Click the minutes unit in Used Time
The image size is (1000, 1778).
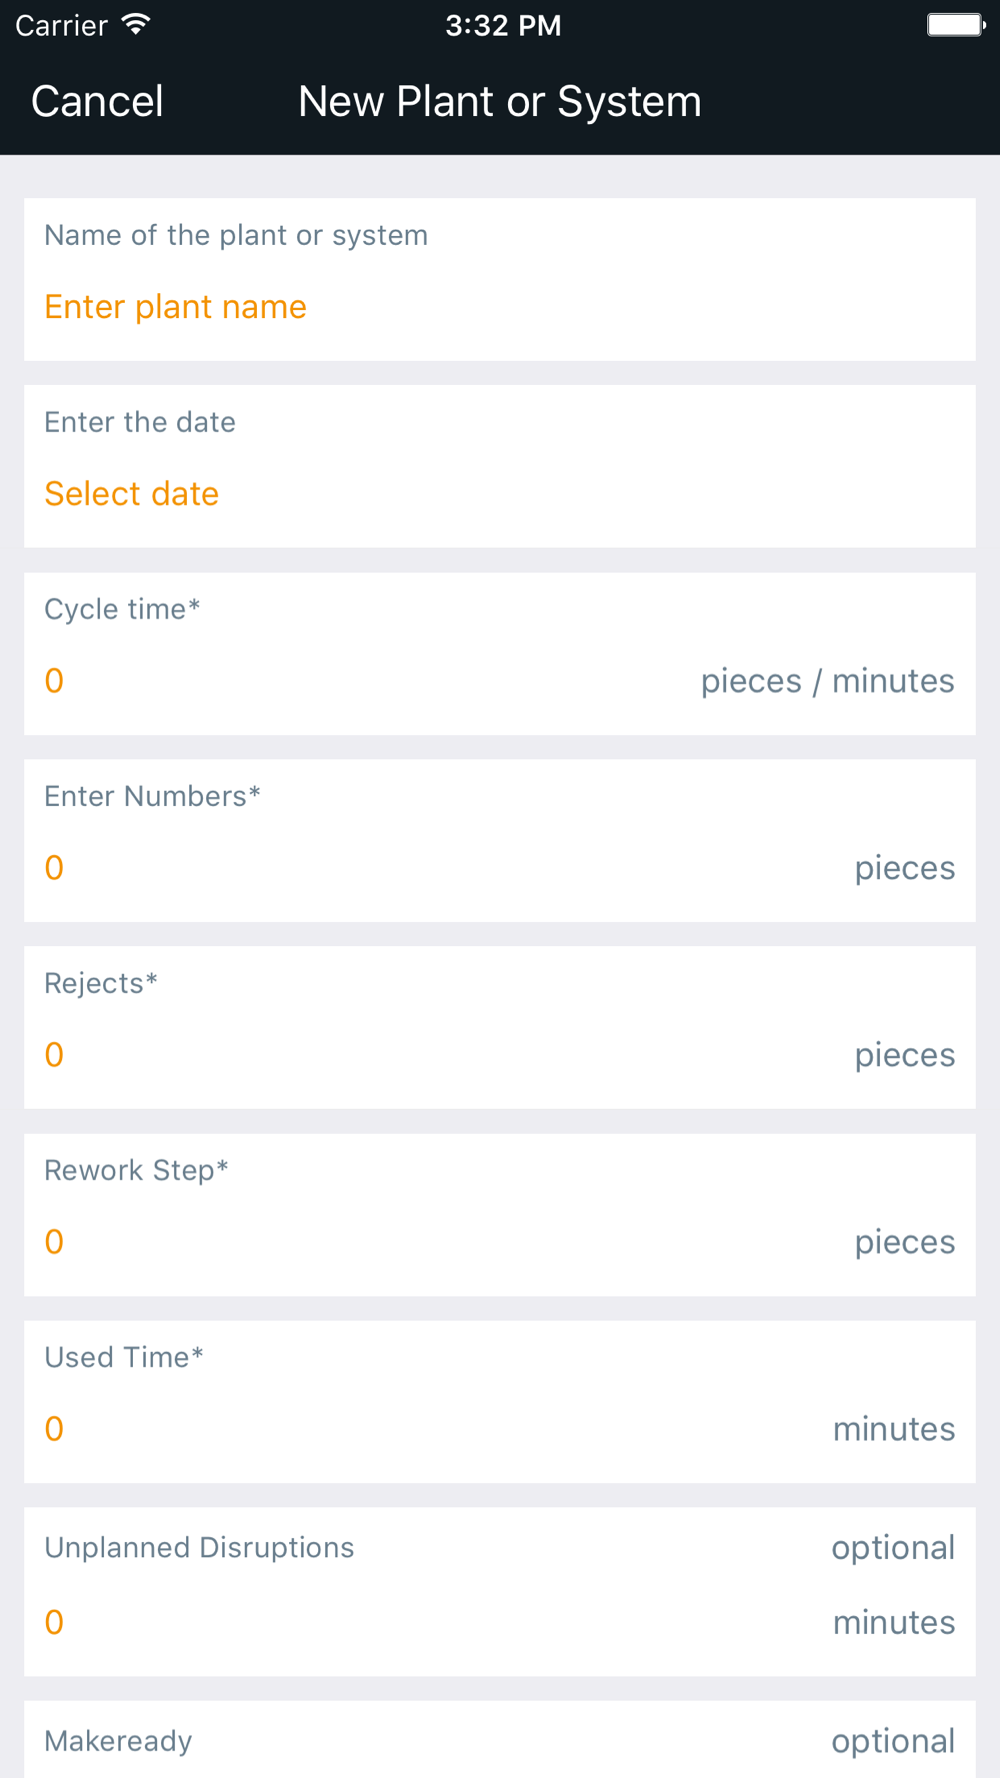[894, 1429]
